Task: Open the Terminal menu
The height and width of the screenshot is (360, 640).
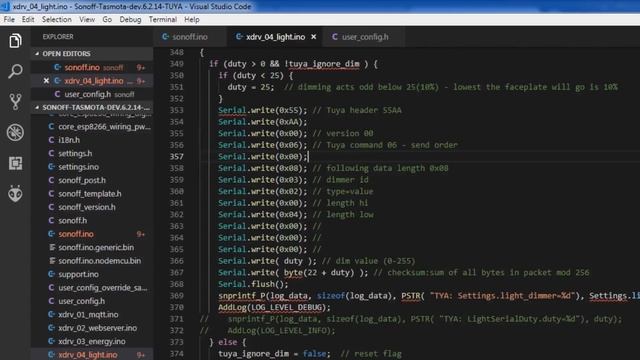Action: coord(162,20)
